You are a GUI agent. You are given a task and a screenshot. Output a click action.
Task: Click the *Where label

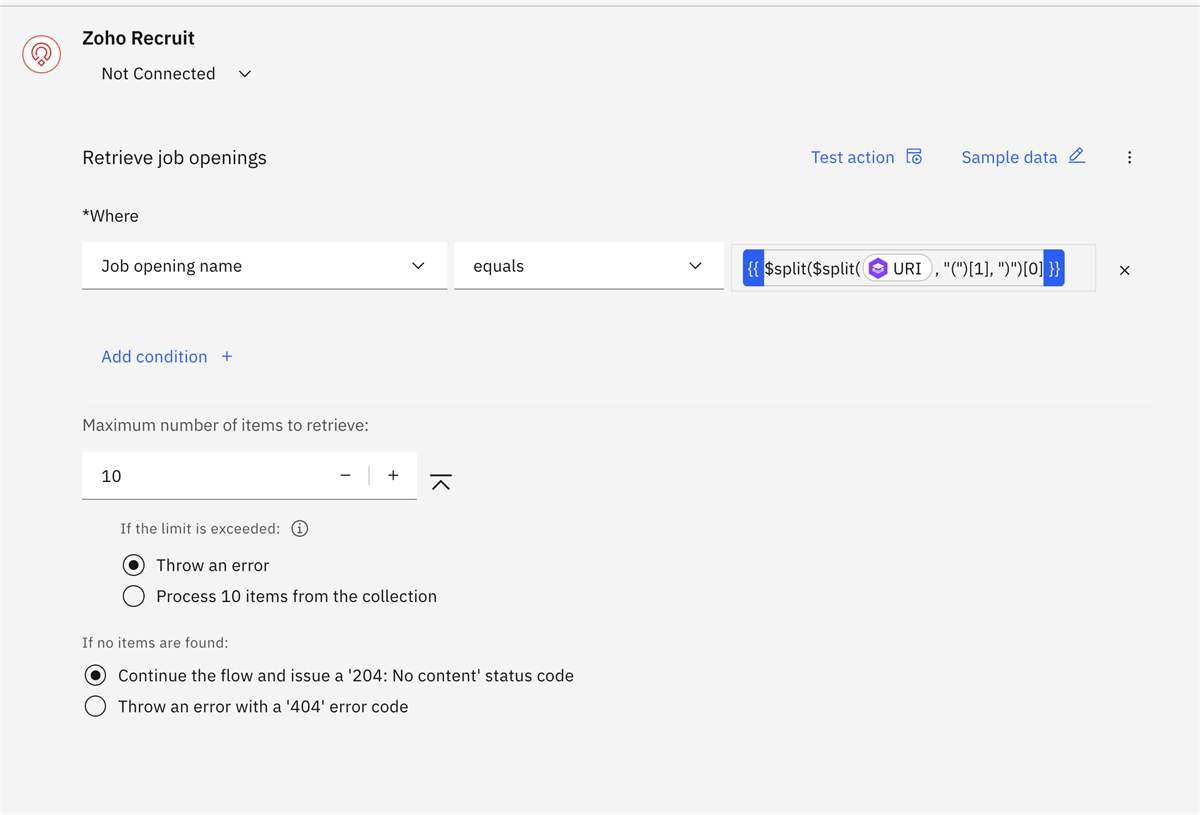[110, 216]
